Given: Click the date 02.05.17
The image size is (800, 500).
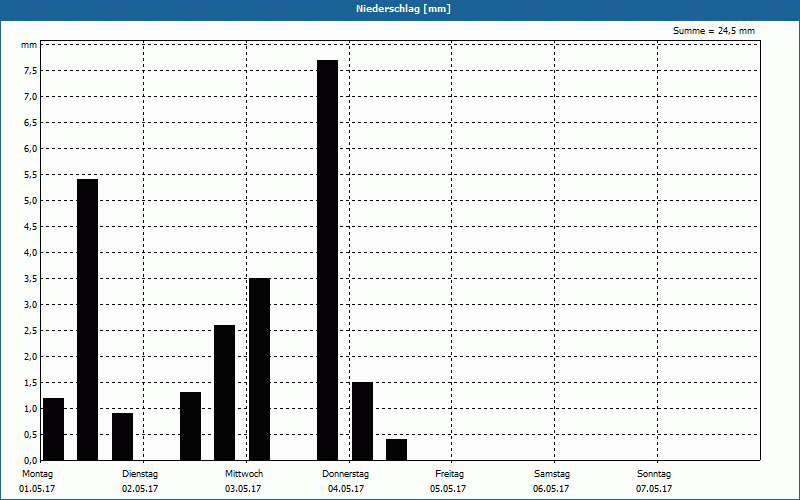Looking at the screenshot, I should [x=140, y=489].
